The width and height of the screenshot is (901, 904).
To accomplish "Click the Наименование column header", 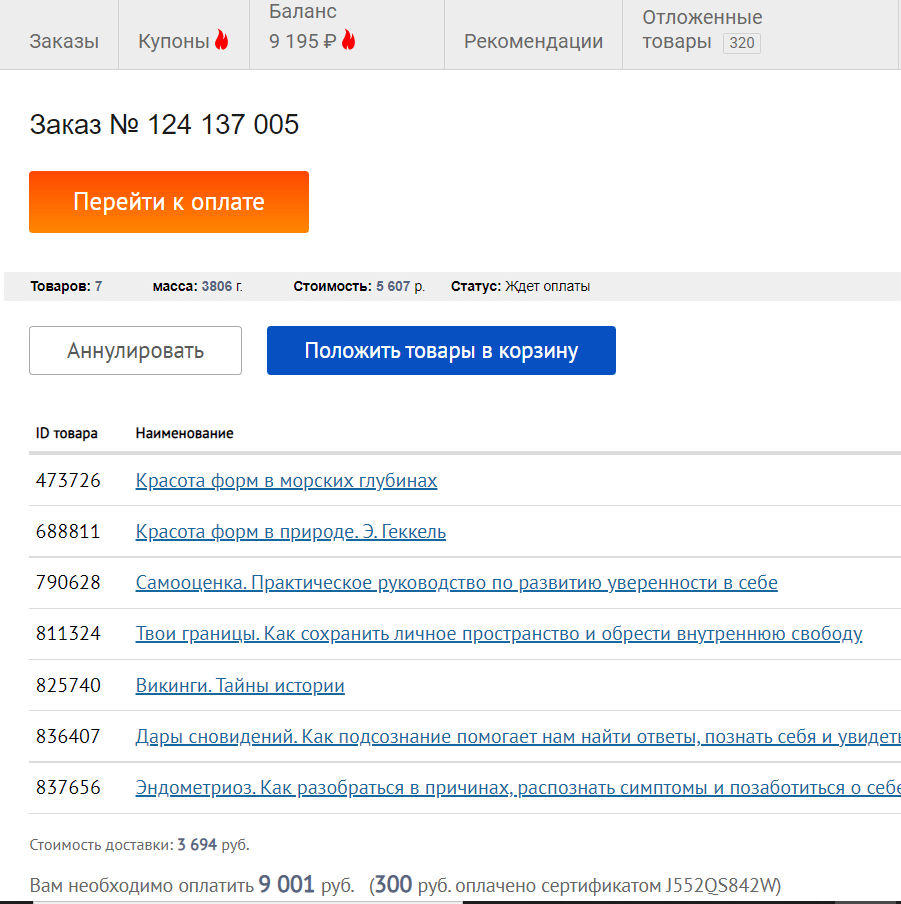I will point(184,433).
